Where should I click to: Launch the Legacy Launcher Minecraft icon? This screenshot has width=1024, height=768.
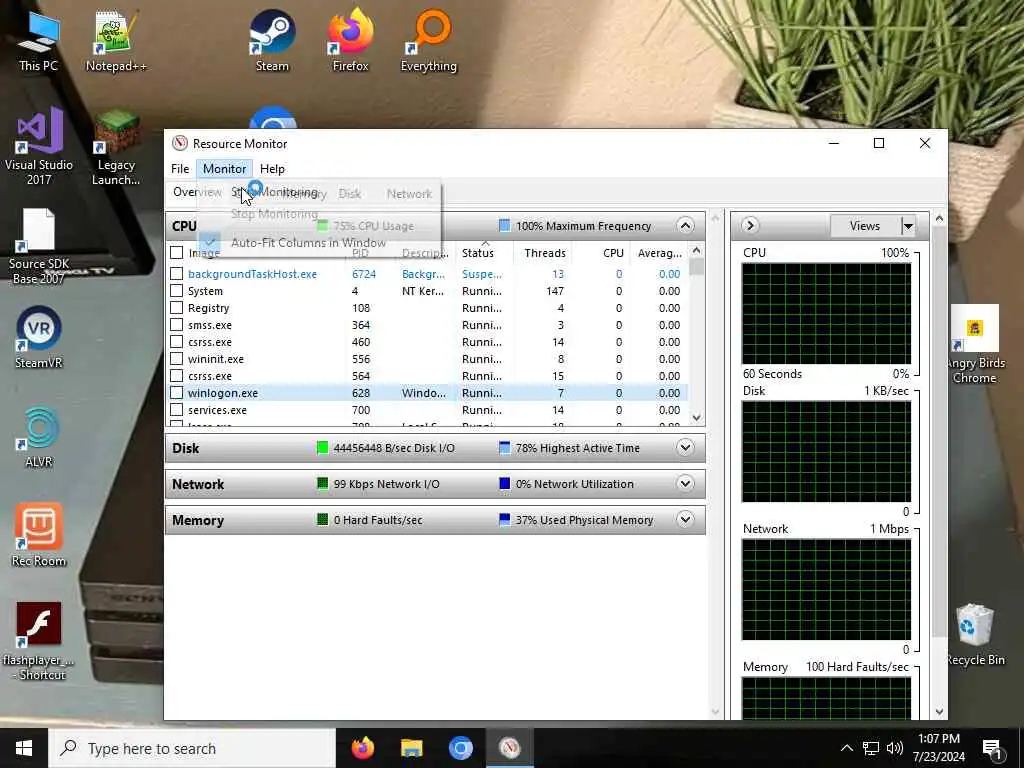click(116, 147)
